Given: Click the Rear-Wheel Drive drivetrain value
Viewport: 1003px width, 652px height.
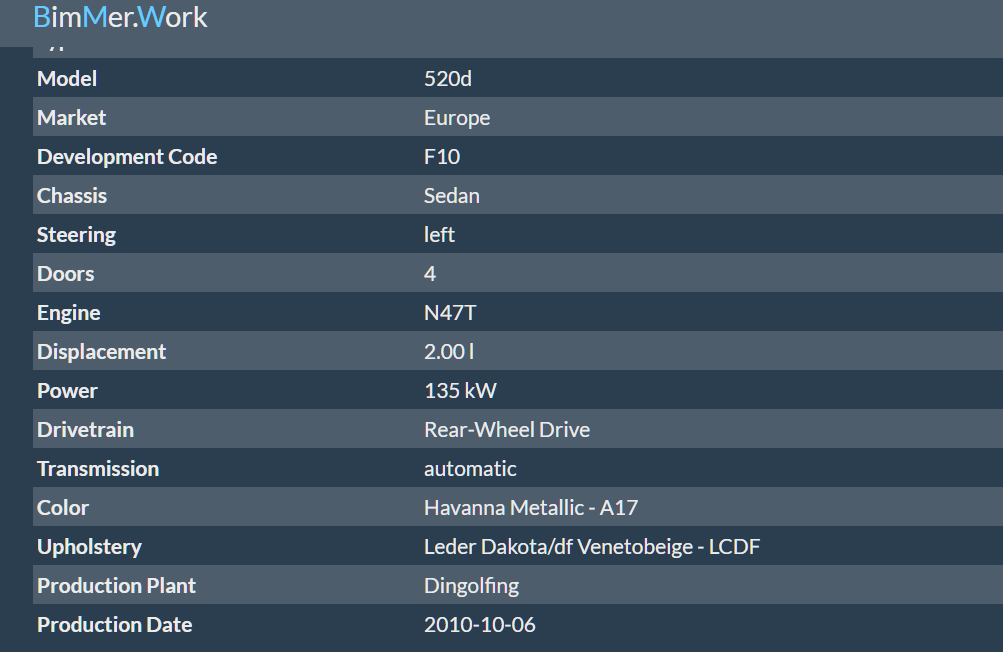Looking at the screenshot, I should pyautogui.click(x=507, y=430).
